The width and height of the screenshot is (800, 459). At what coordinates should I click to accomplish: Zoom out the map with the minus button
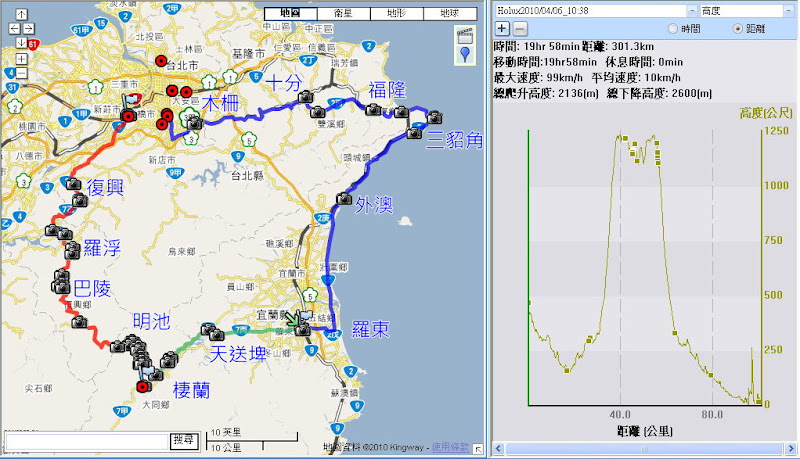coord(21,73)
